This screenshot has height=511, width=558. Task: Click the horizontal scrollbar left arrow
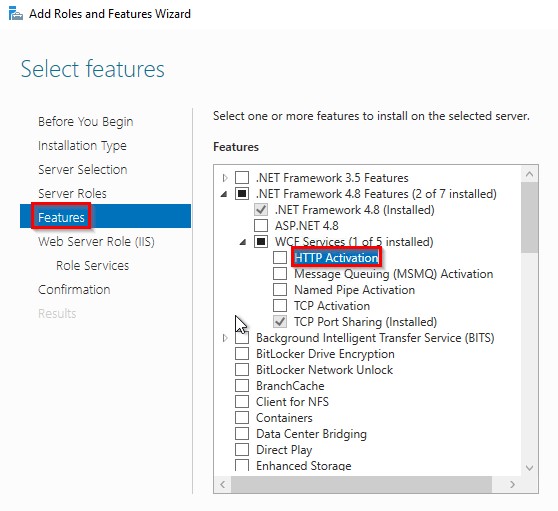tap(223, 484)
